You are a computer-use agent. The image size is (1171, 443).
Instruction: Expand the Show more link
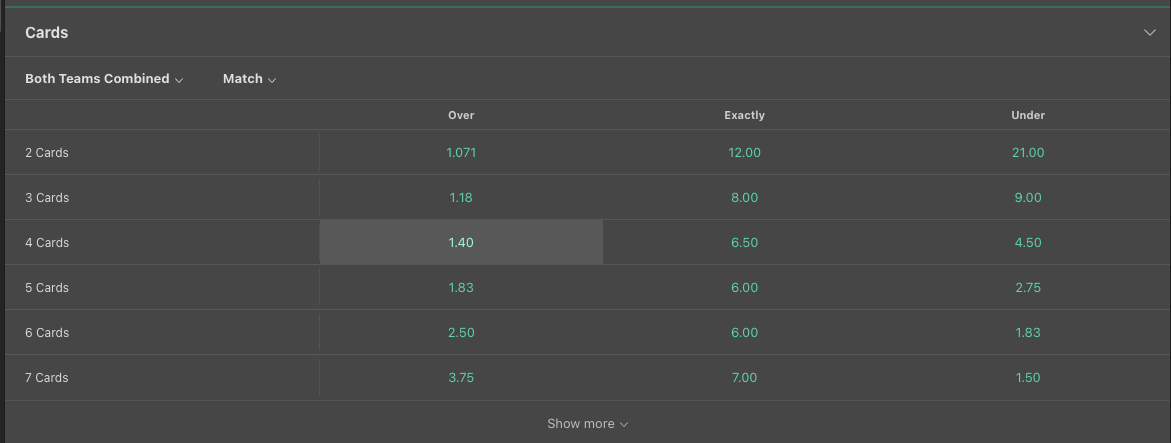588,424
